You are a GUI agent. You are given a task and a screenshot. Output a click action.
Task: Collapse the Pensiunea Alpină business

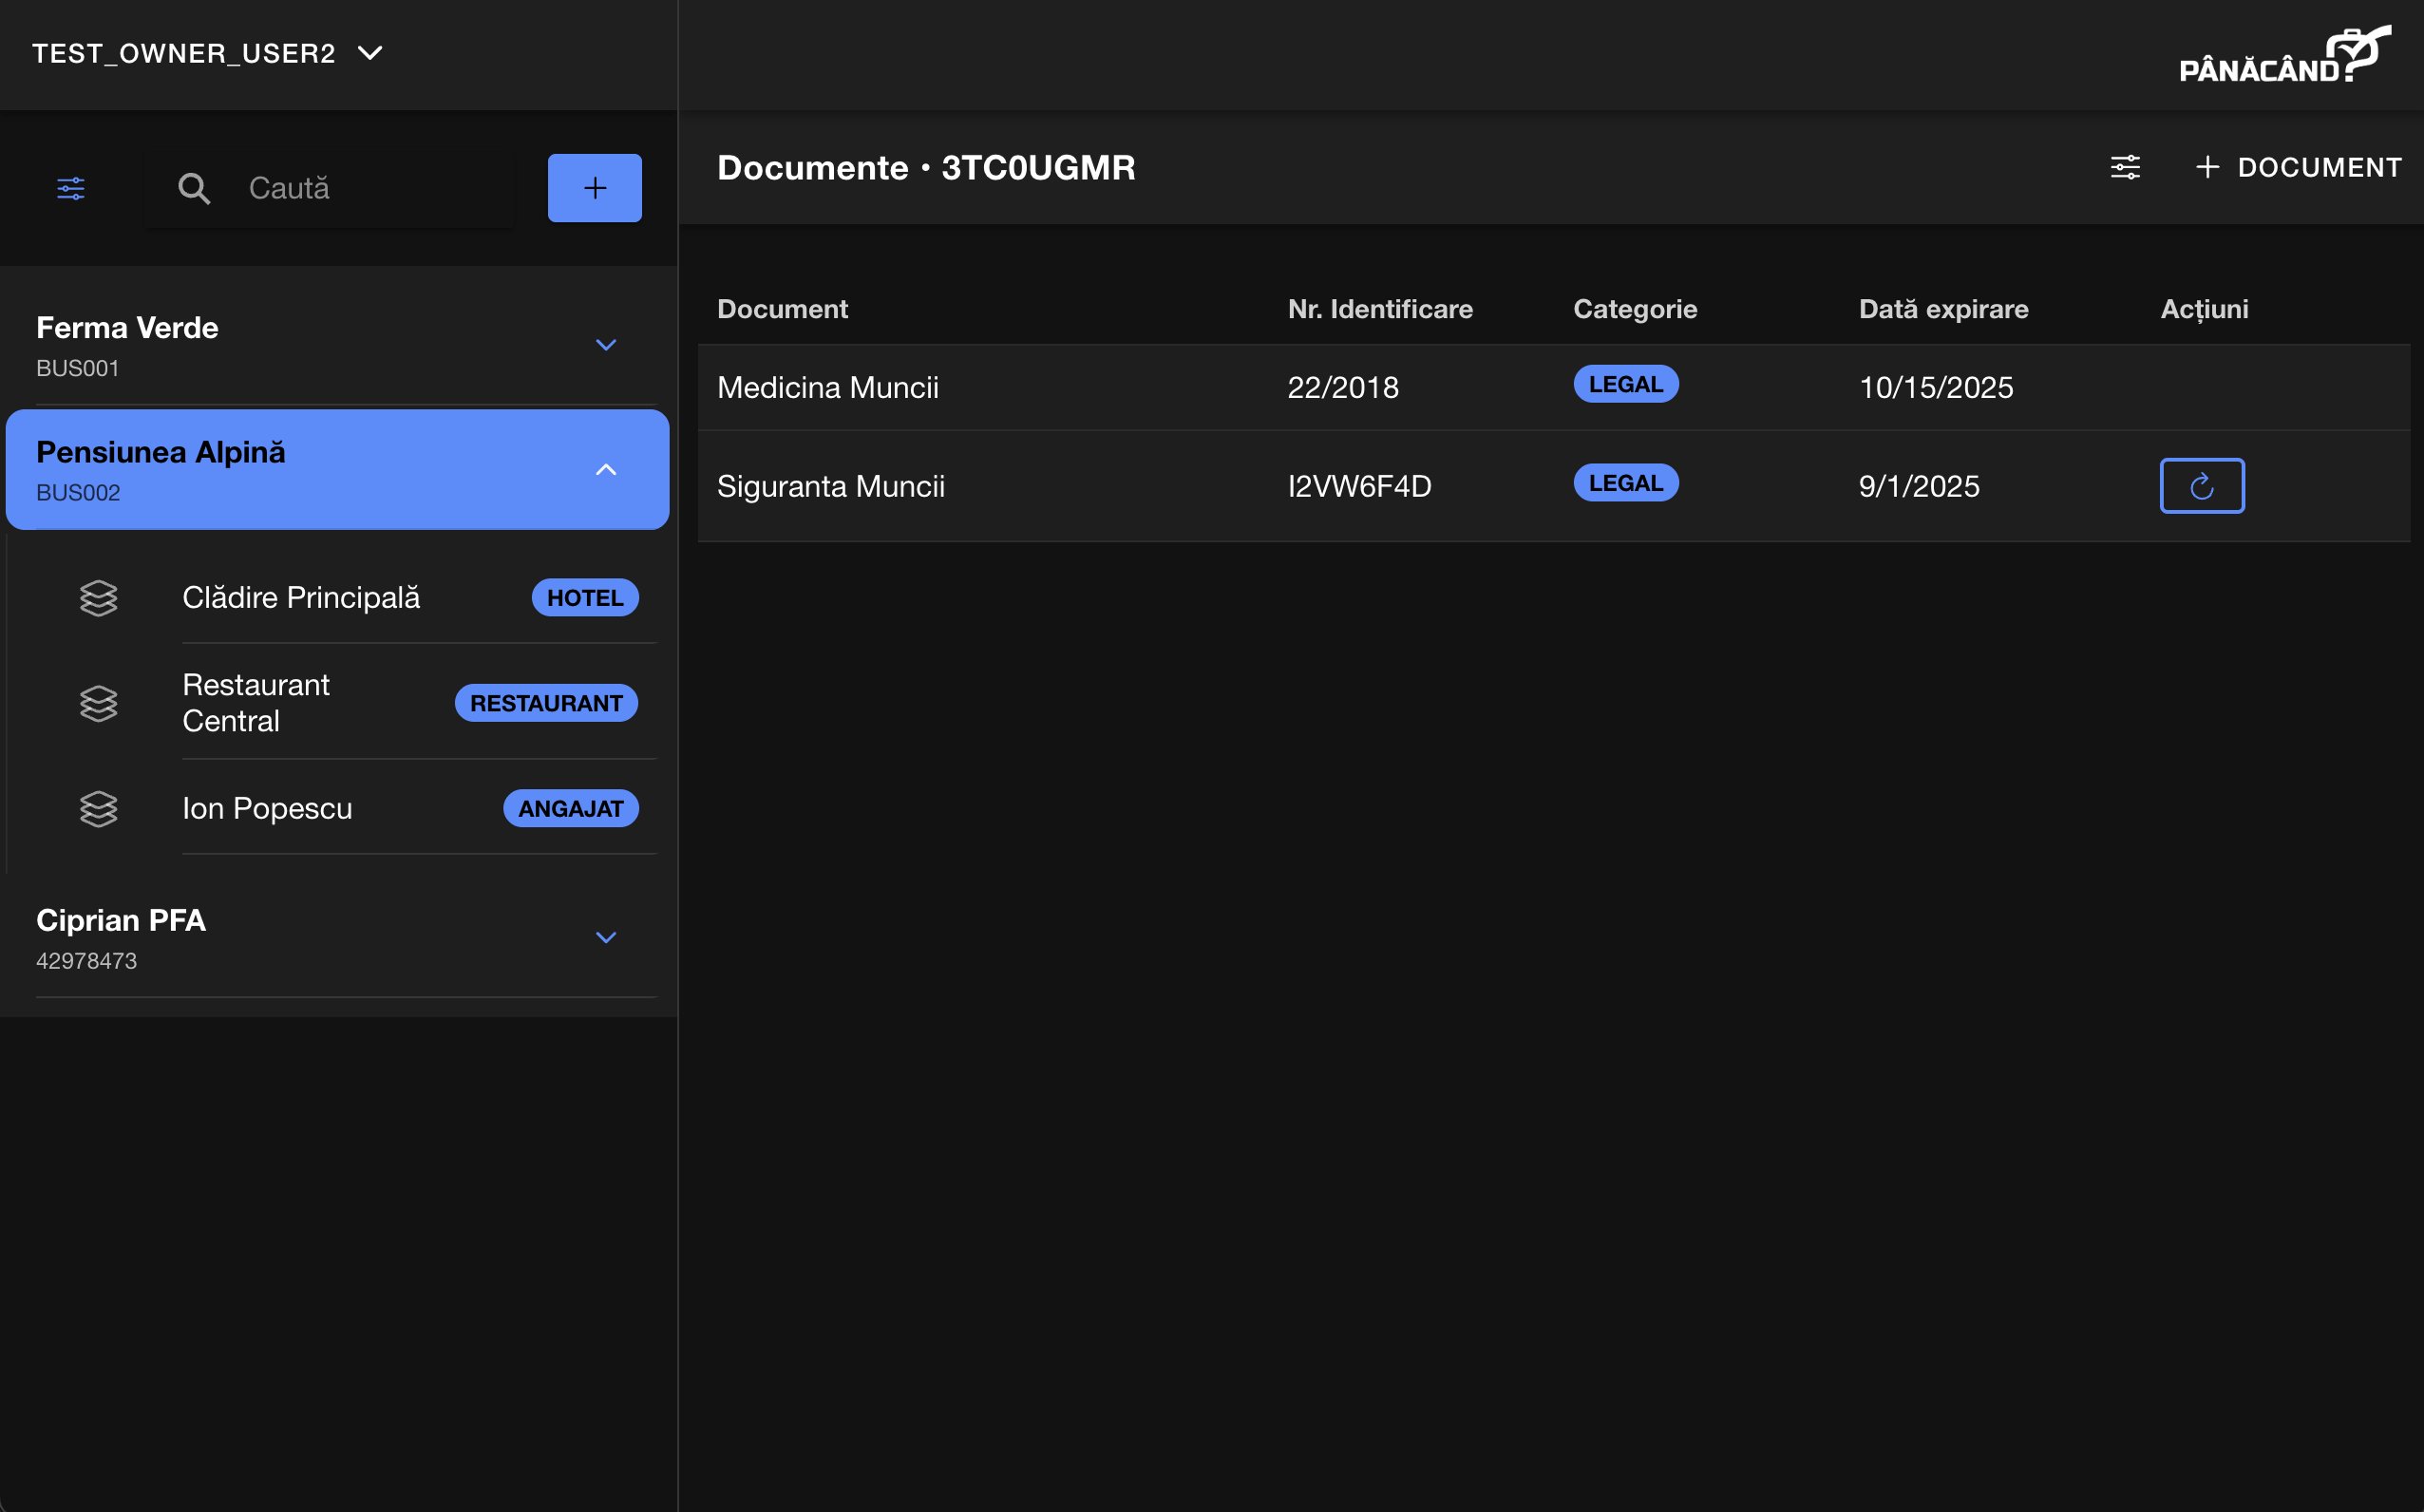pyautogui.click(x=605, y=470)
